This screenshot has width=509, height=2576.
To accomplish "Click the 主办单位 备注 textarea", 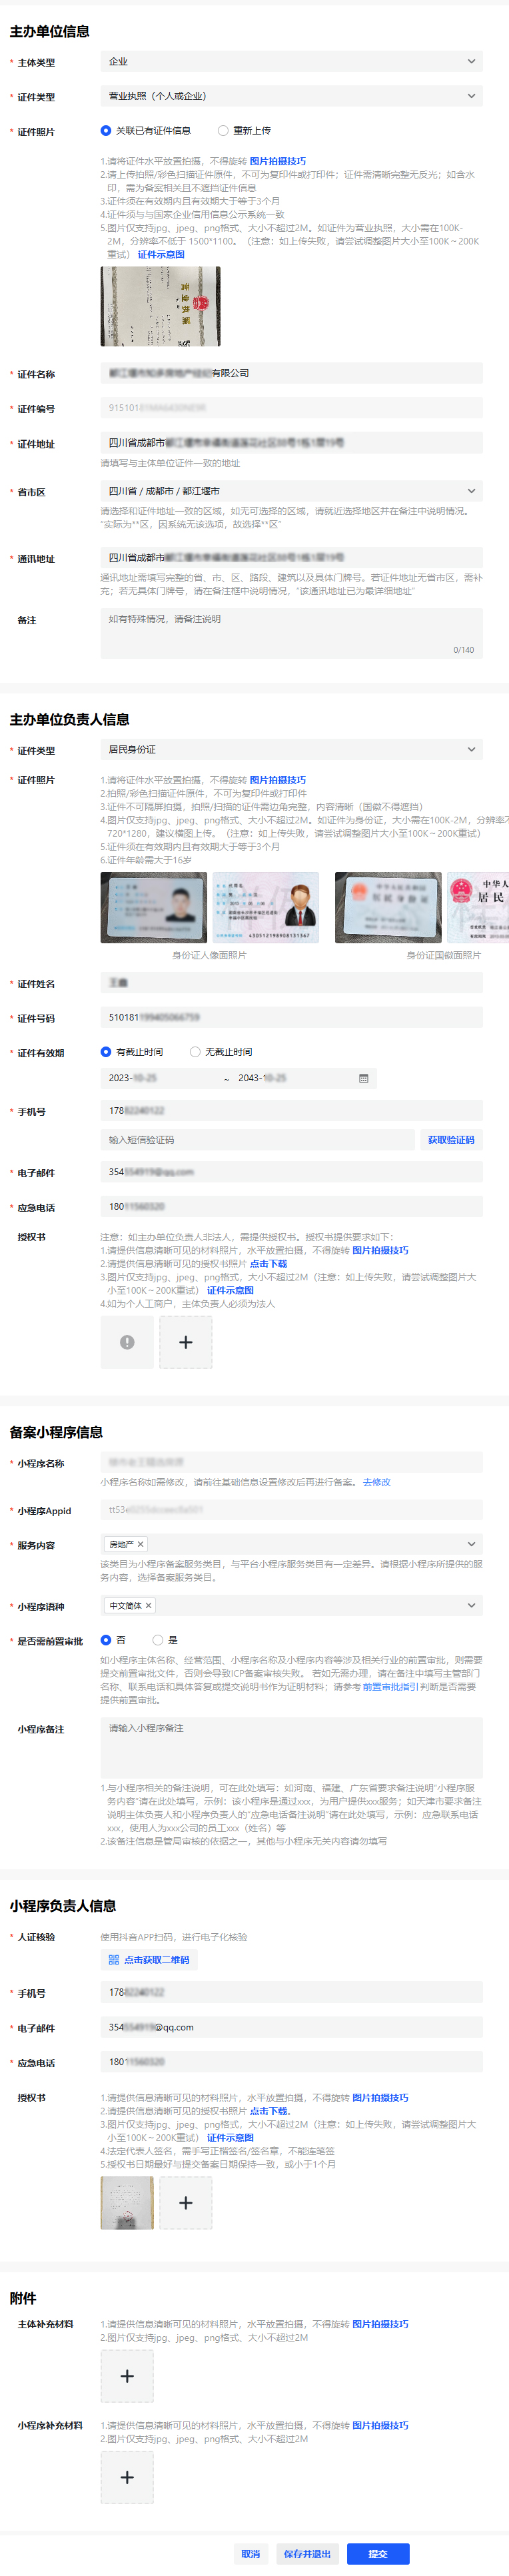I will pyautogui.click(x=291, y=633).
